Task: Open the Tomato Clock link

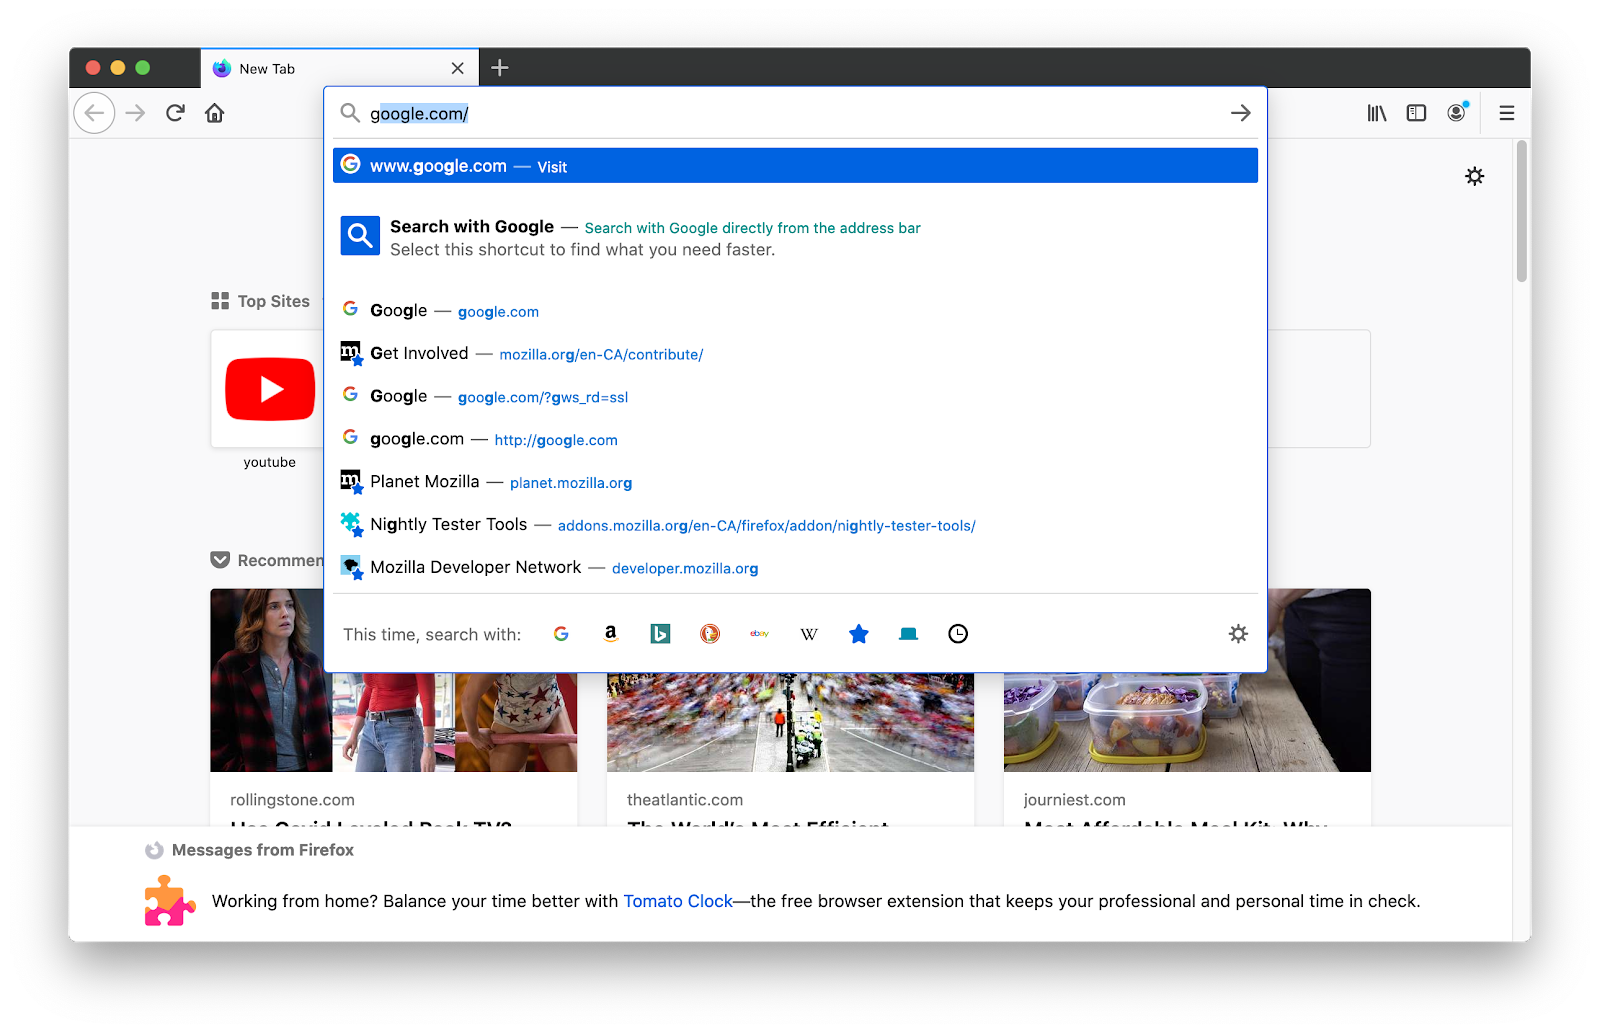Action: point(678,901)
